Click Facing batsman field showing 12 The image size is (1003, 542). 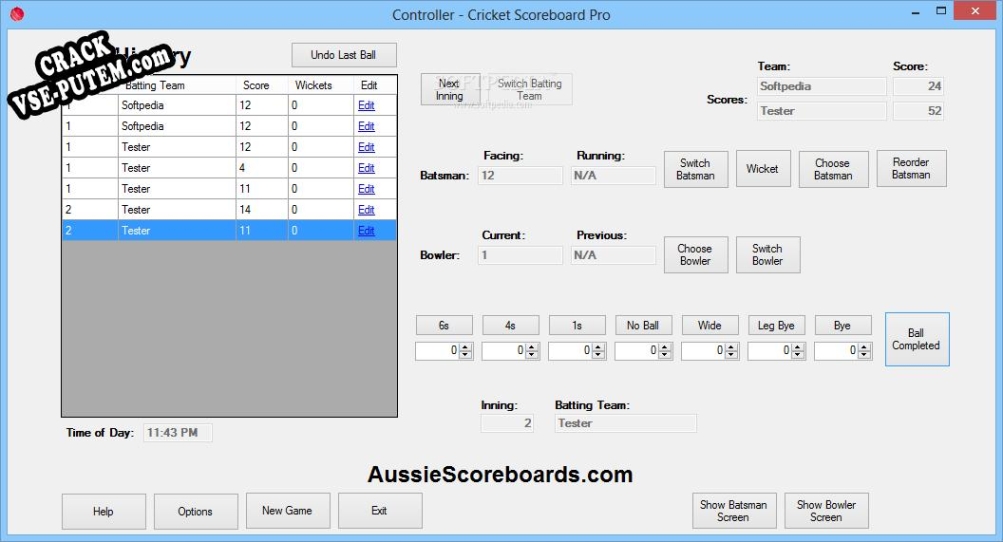pos(520,175)
